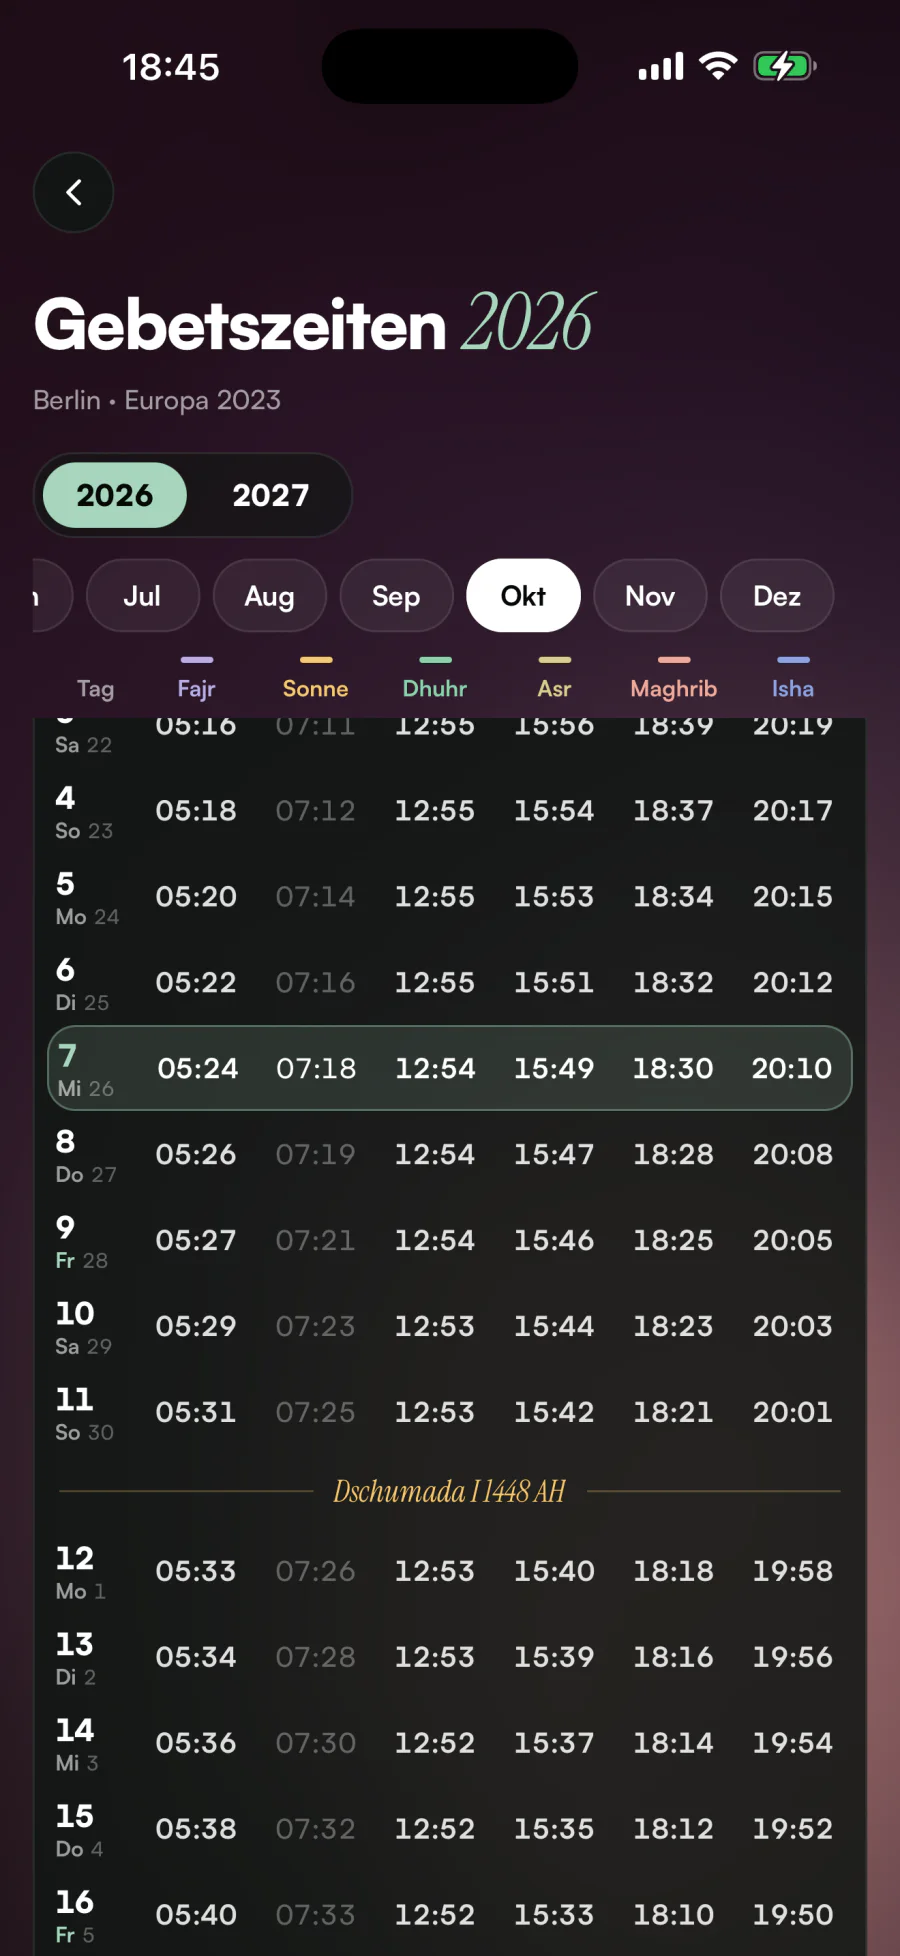This screenshot has width=900, height=1956.
Task: Tap Dhuhr time 12:53 on day 10
Action: click(x=435, y=1326)
